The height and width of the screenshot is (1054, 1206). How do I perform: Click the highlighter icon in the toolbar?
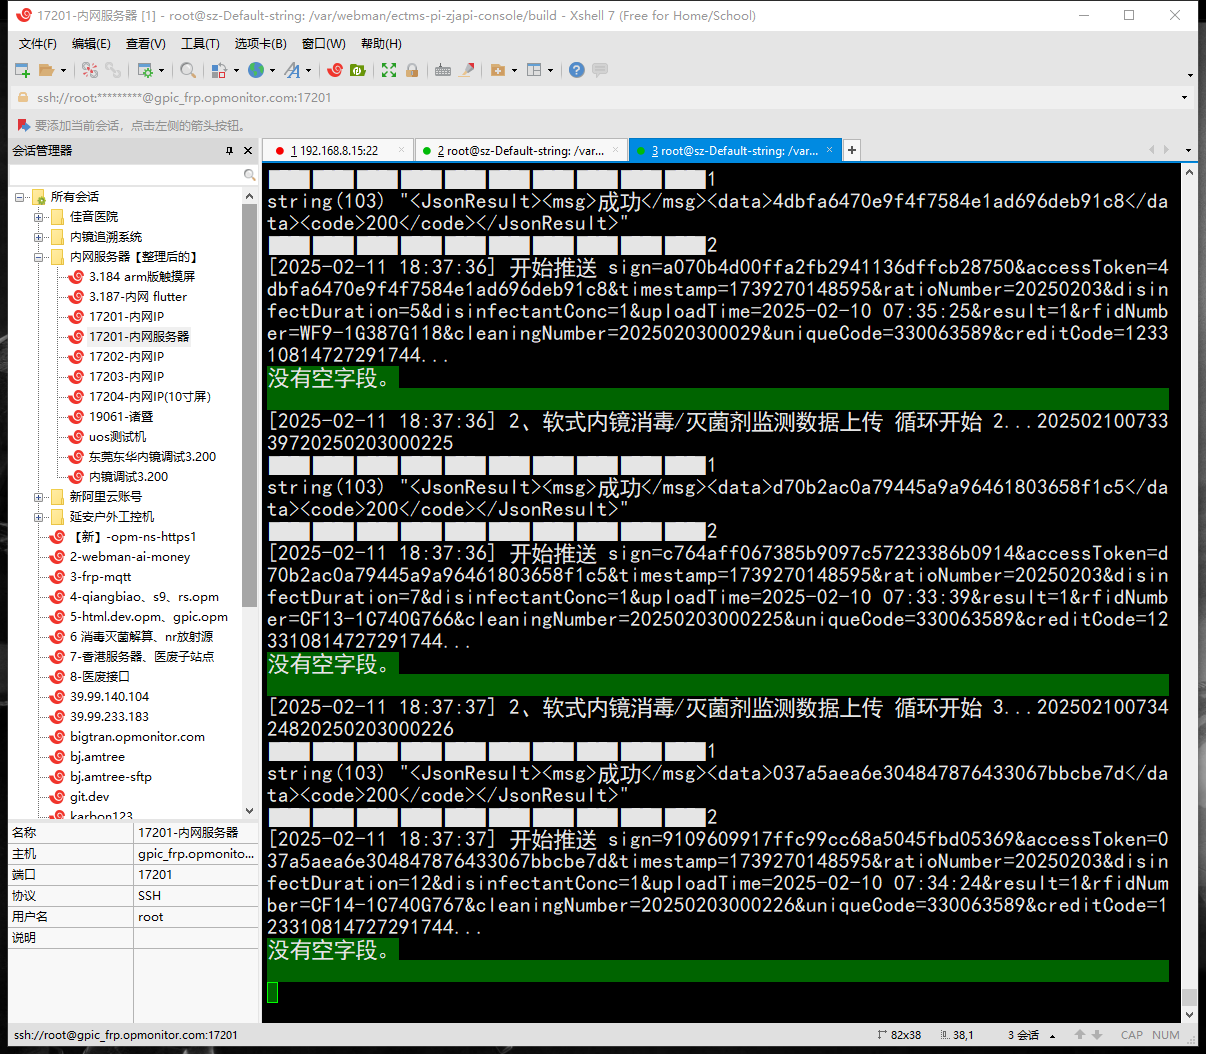click(466, 70)
